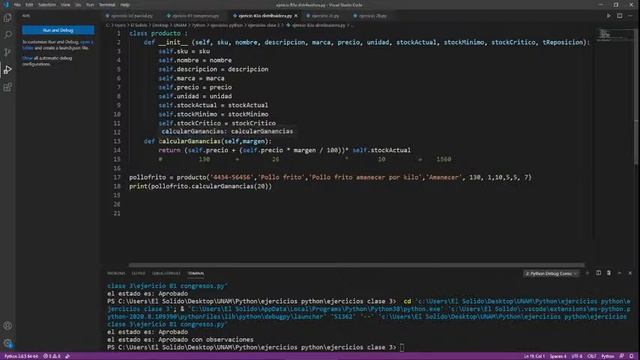This screenshot has height=360, width=640.
Task: Click line number 17 in the gutter
Action: tap(117, 177)
